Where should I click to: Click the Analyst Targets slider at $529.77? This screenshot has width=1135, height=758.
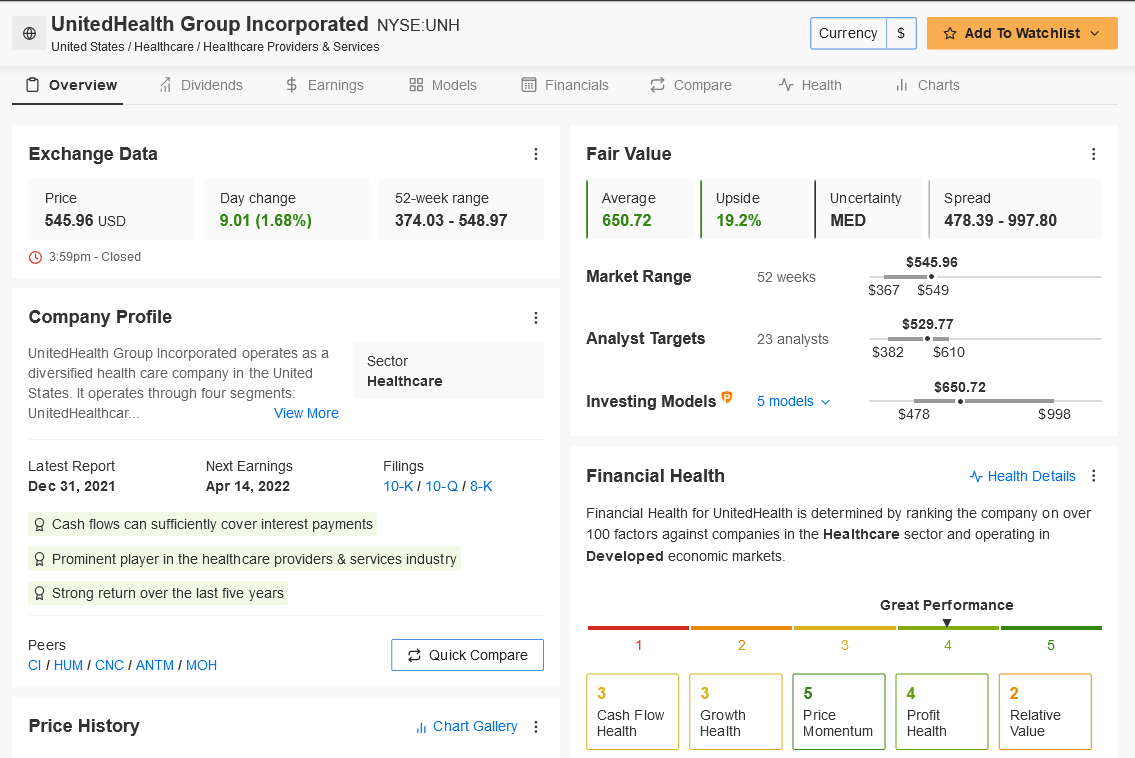pyautogui.click(x=927, y=339)
